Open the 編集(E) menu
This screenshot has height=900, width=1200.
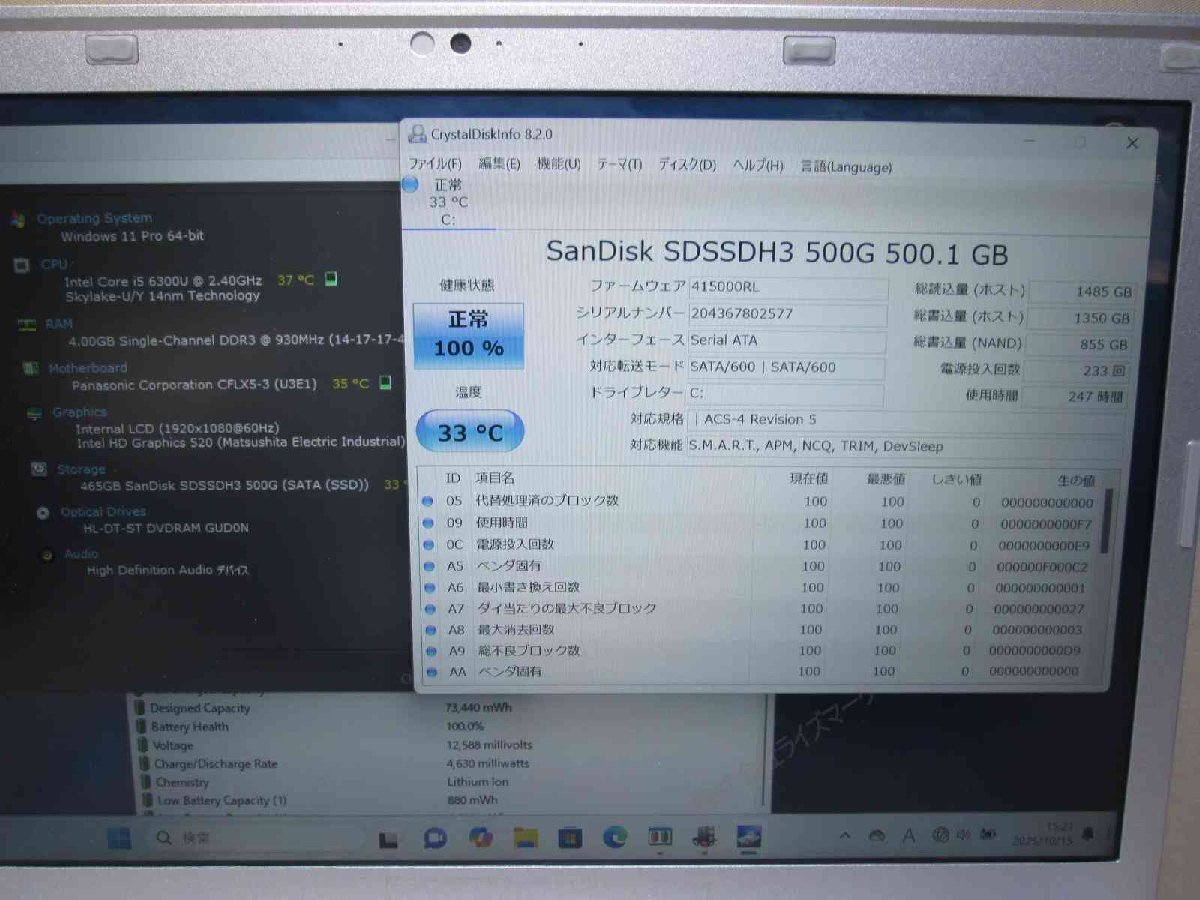pyautogui.click(x=499, y=164)
